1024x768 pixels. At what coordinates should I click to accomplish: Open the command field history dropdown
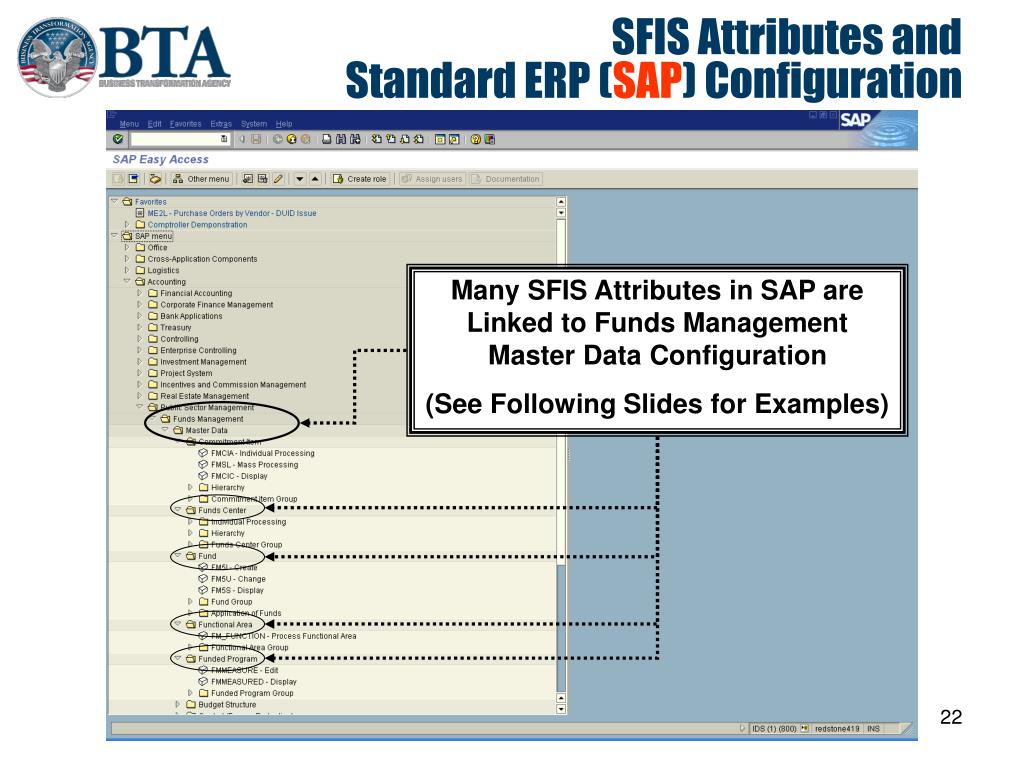[x=224, y=139]
